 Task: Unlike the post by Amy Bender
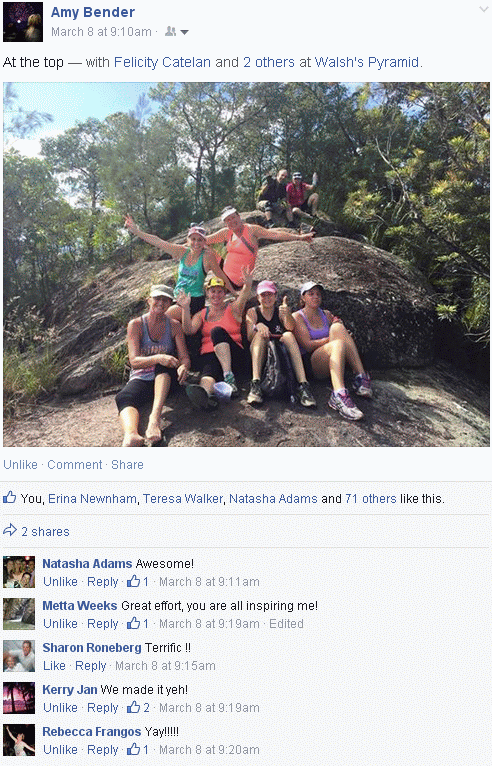click(21, 465)
